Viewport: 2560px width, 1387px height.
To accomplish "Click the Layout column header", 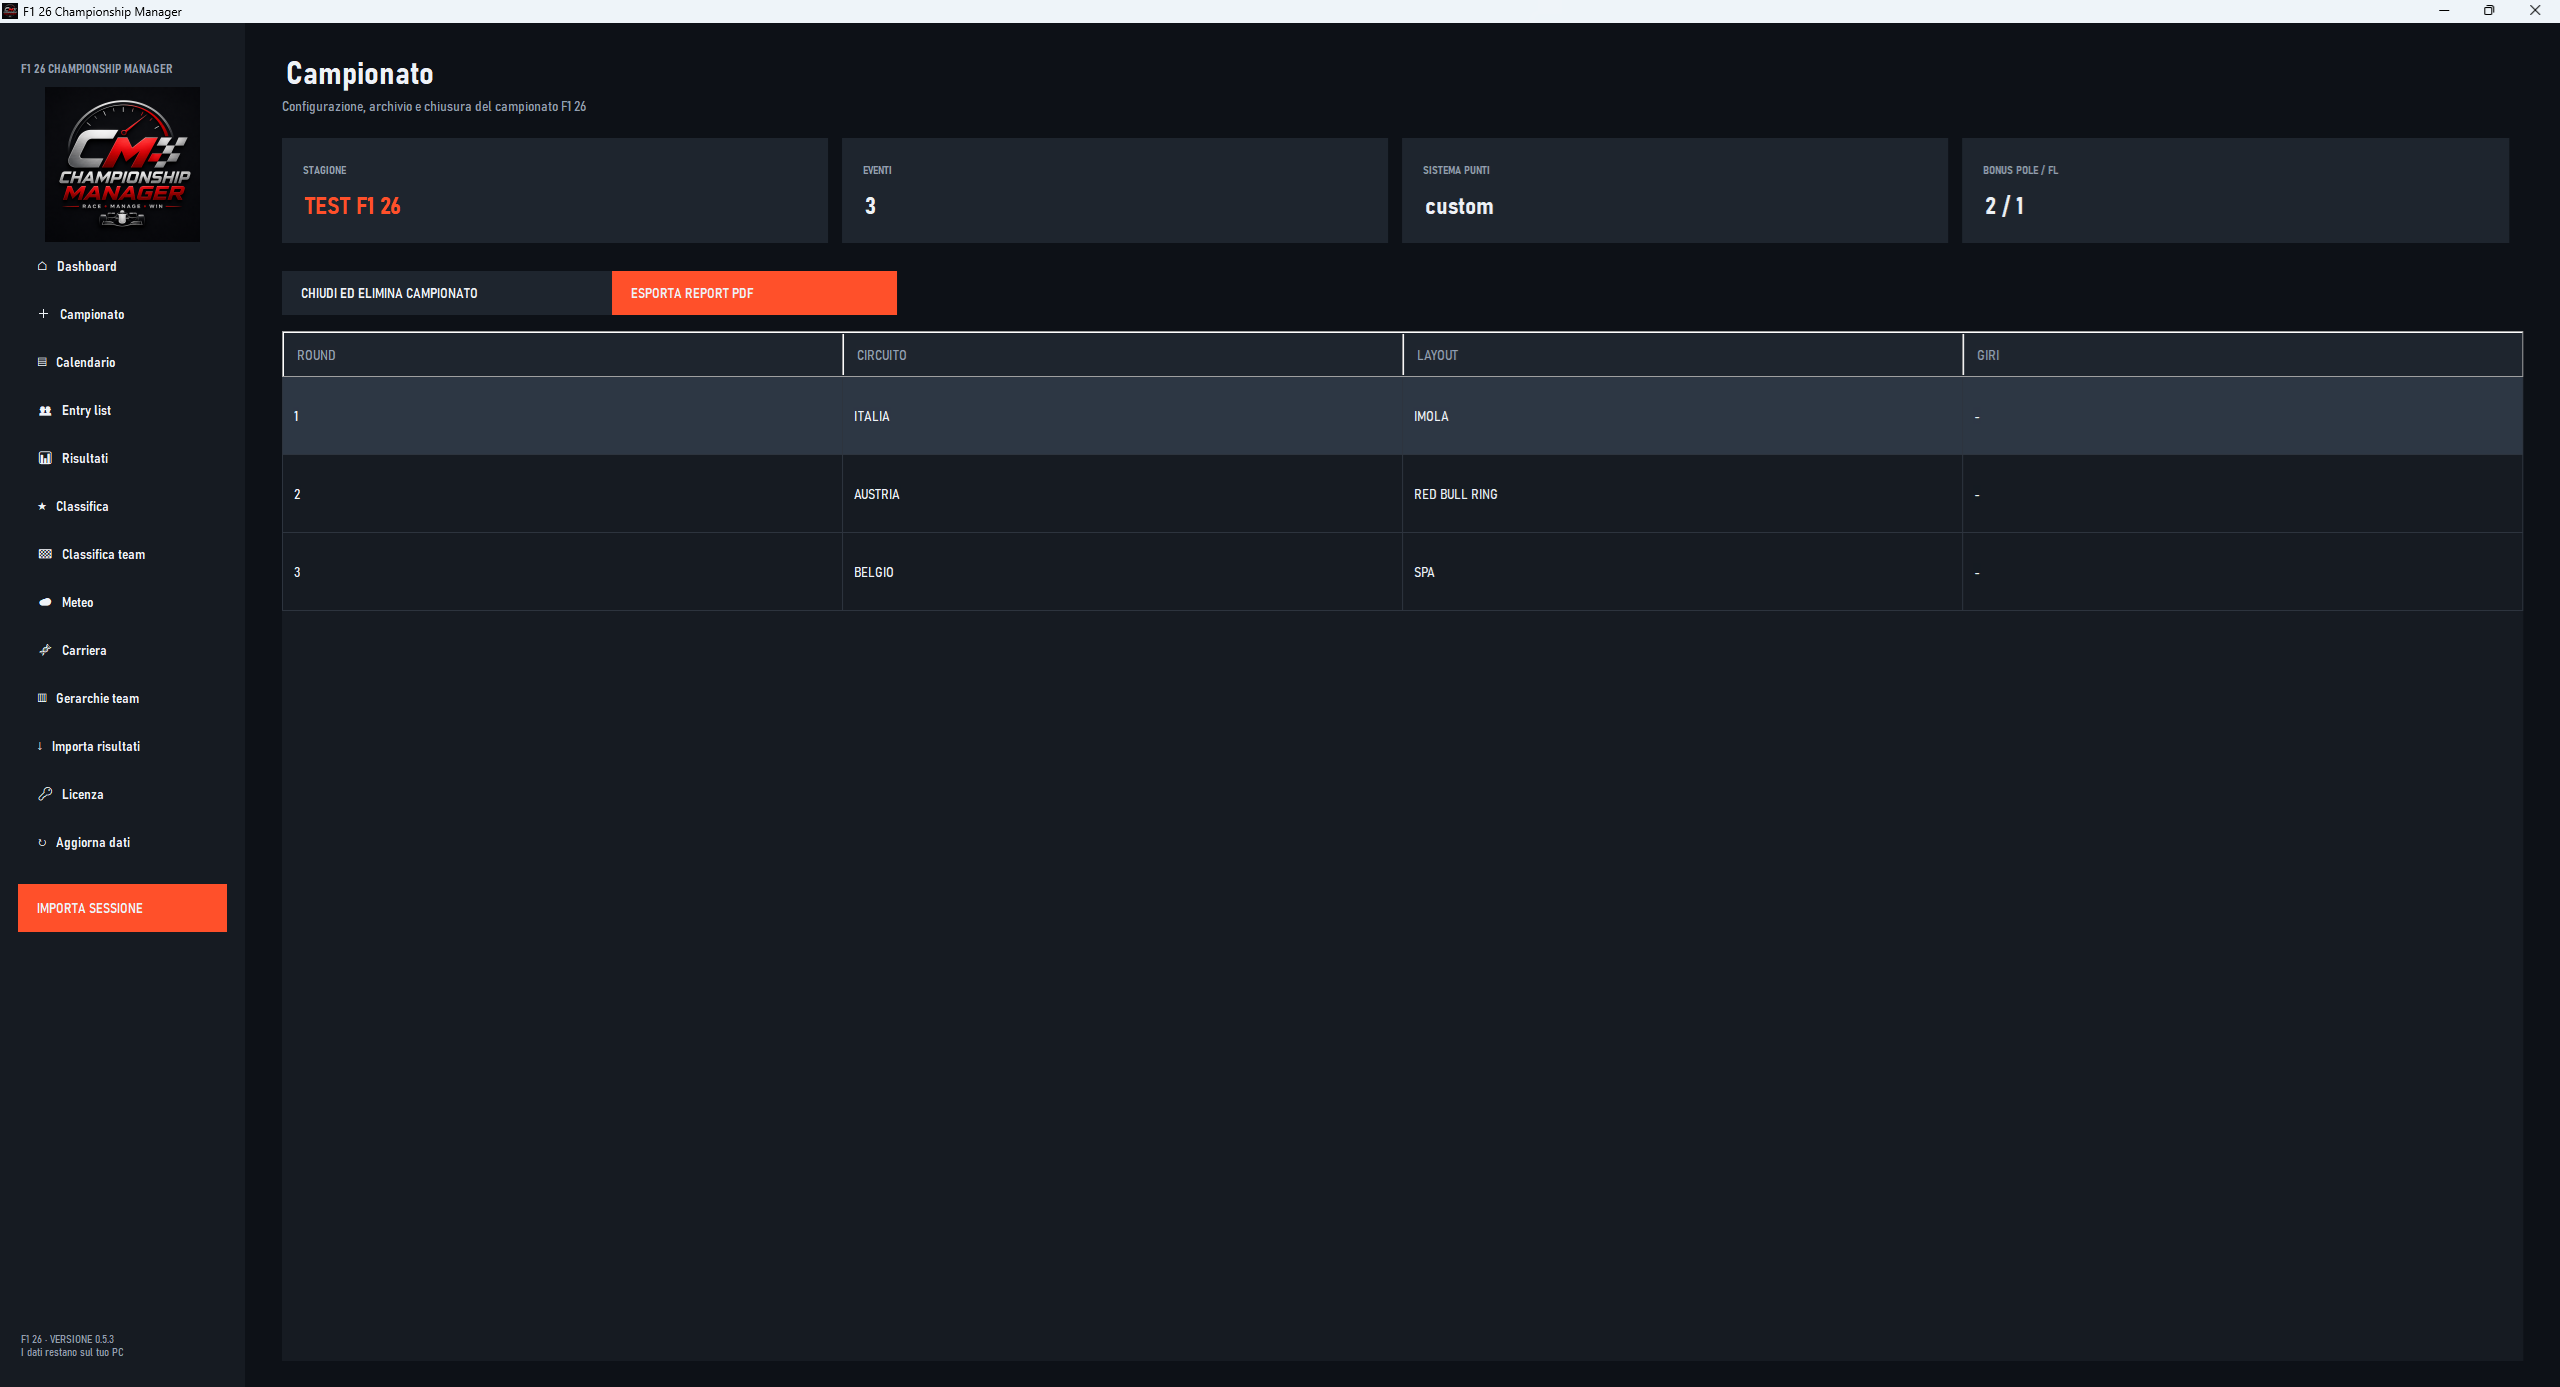I will coord(1683,355).
